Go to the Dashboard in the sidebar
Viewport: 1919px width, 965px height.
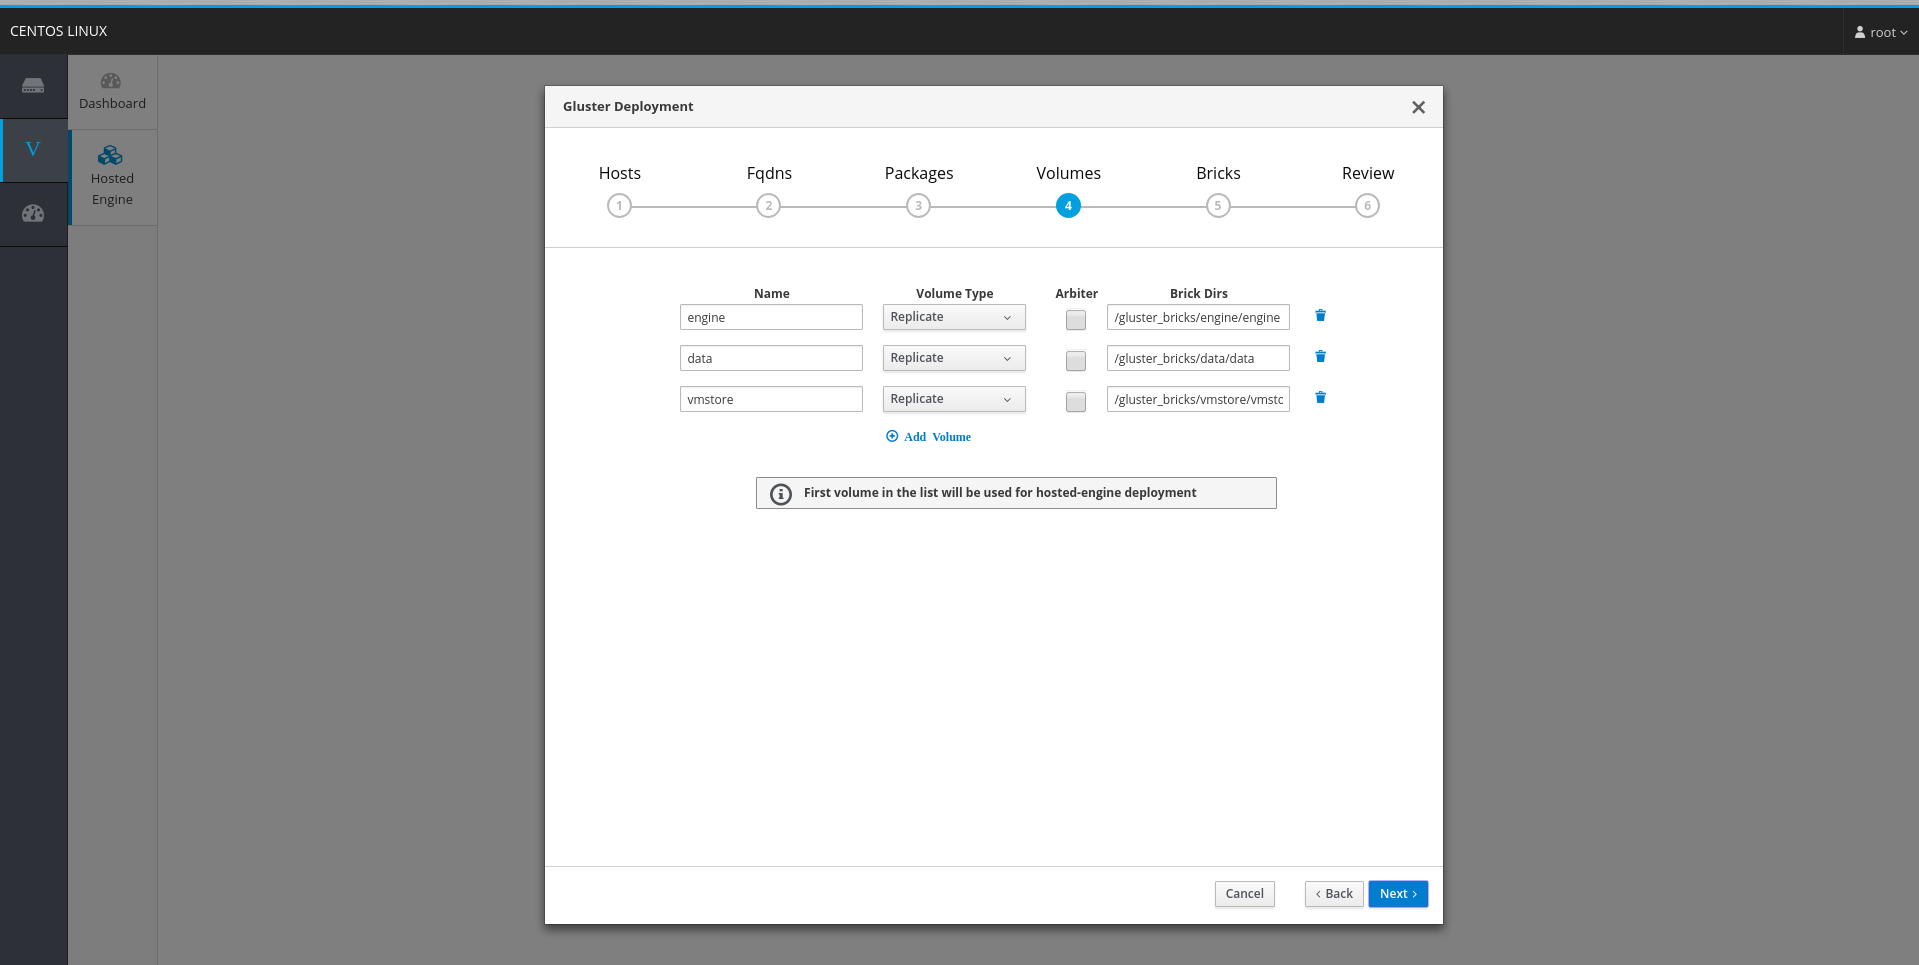112,92
